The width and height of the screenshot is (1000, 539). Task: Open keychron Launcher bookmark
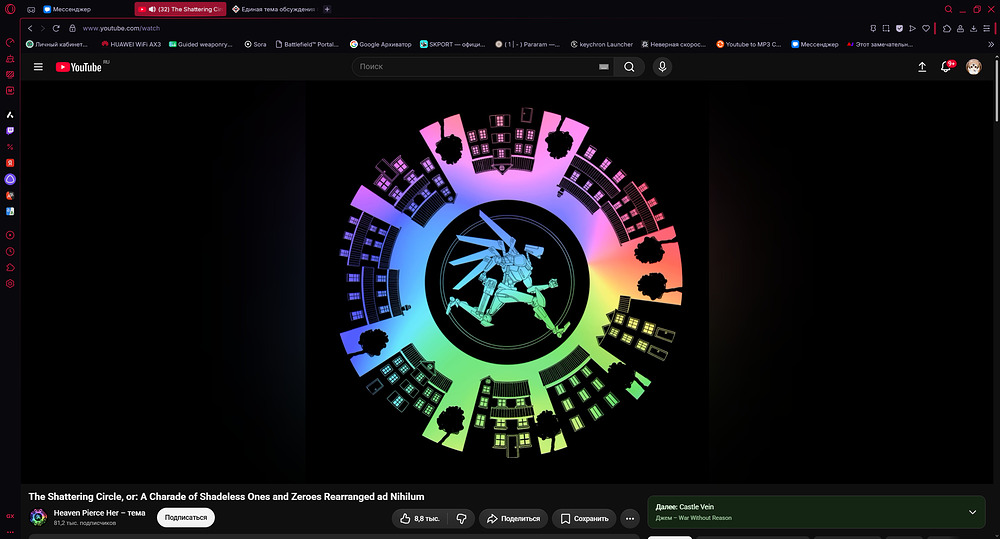click(601, 45)
